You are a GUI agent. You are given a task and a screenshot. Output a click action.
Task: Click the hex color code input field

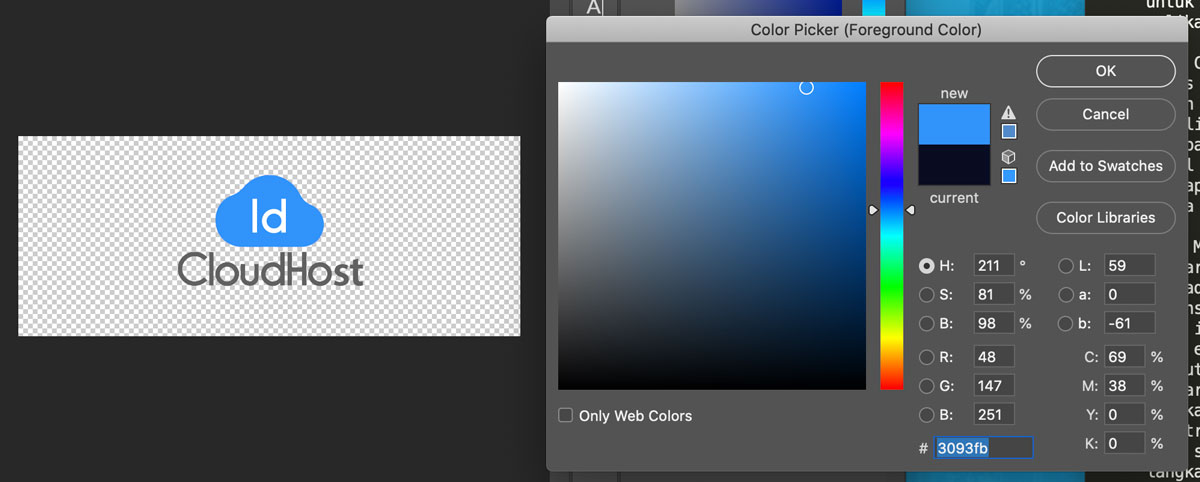point(983,448)
